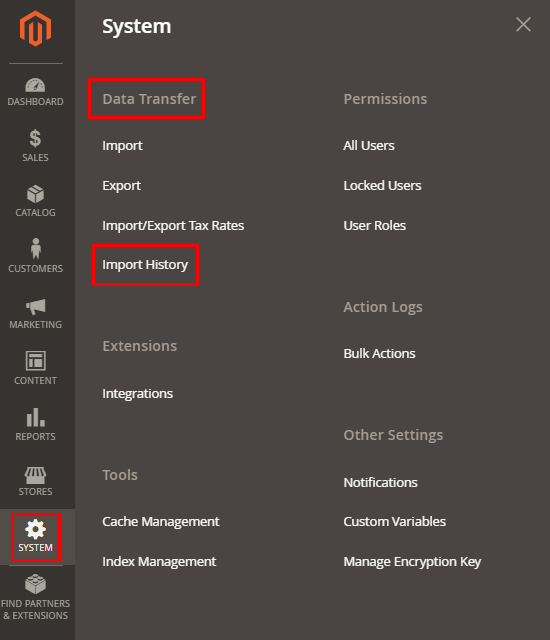Open the Sales dollar sign icon
The width and height of the screenshot is (550, 640).
[x=35, y=138]
